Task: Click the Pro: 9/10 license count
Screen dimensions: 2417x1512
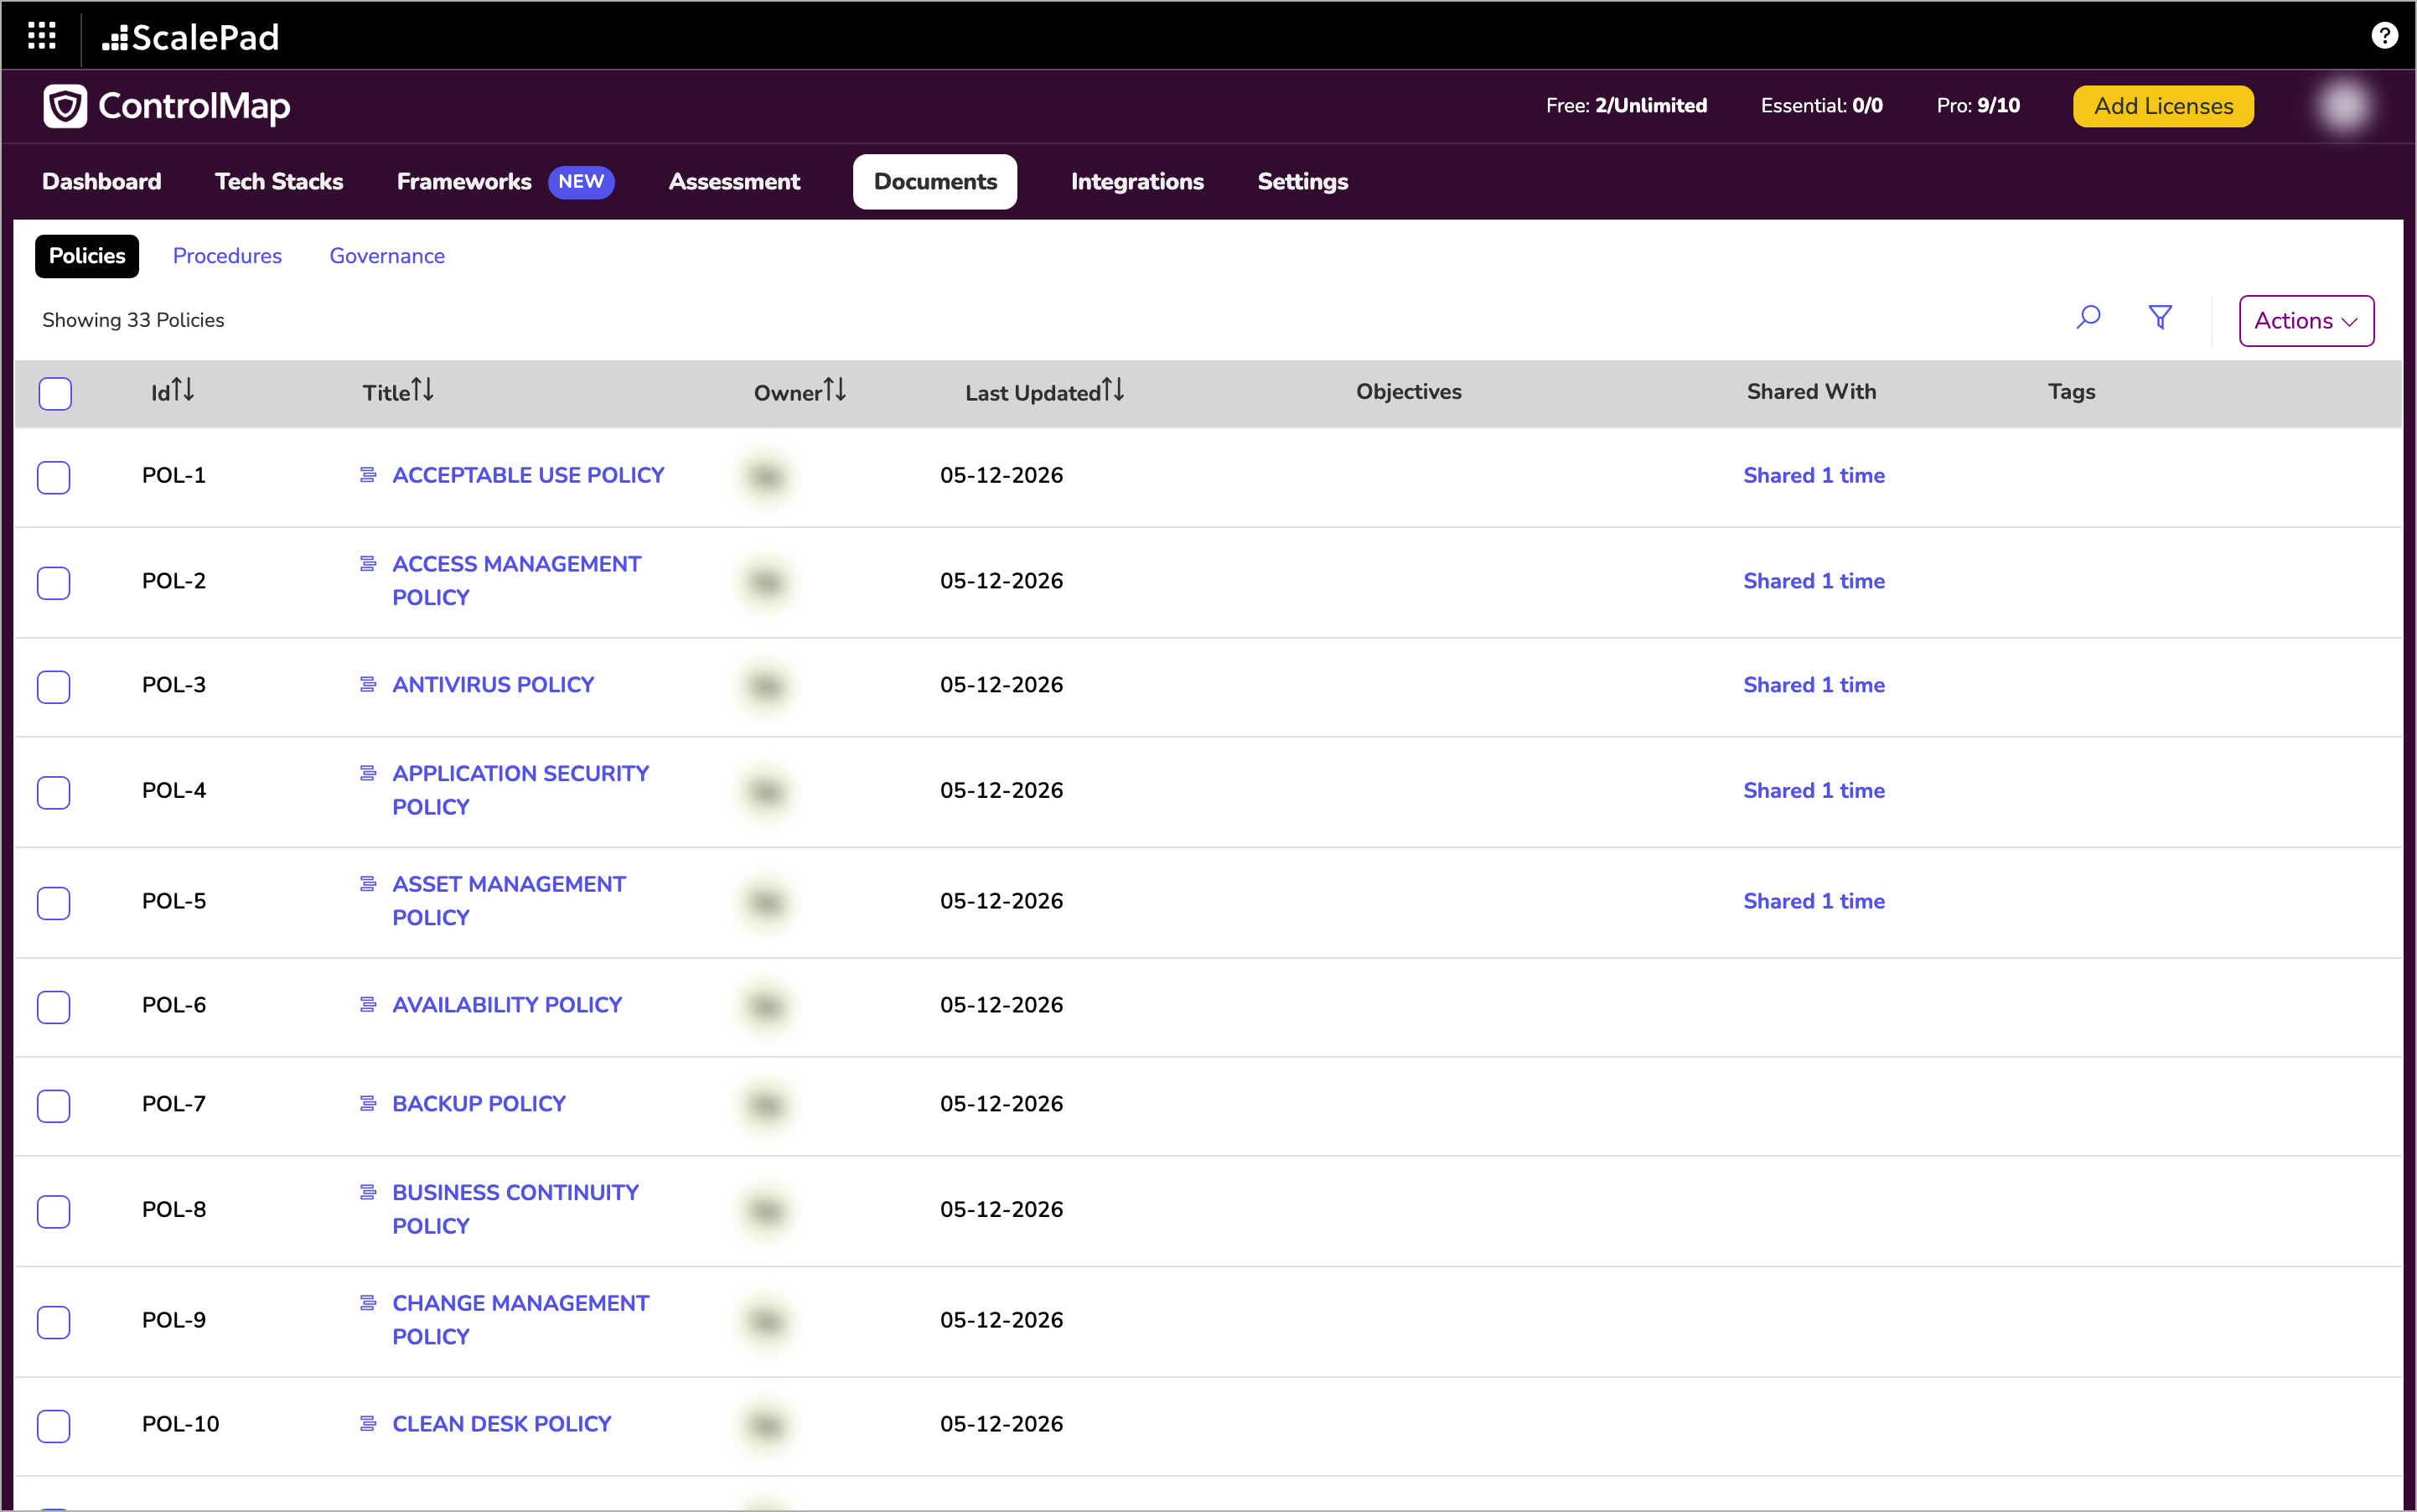Action: (1978, 106)
